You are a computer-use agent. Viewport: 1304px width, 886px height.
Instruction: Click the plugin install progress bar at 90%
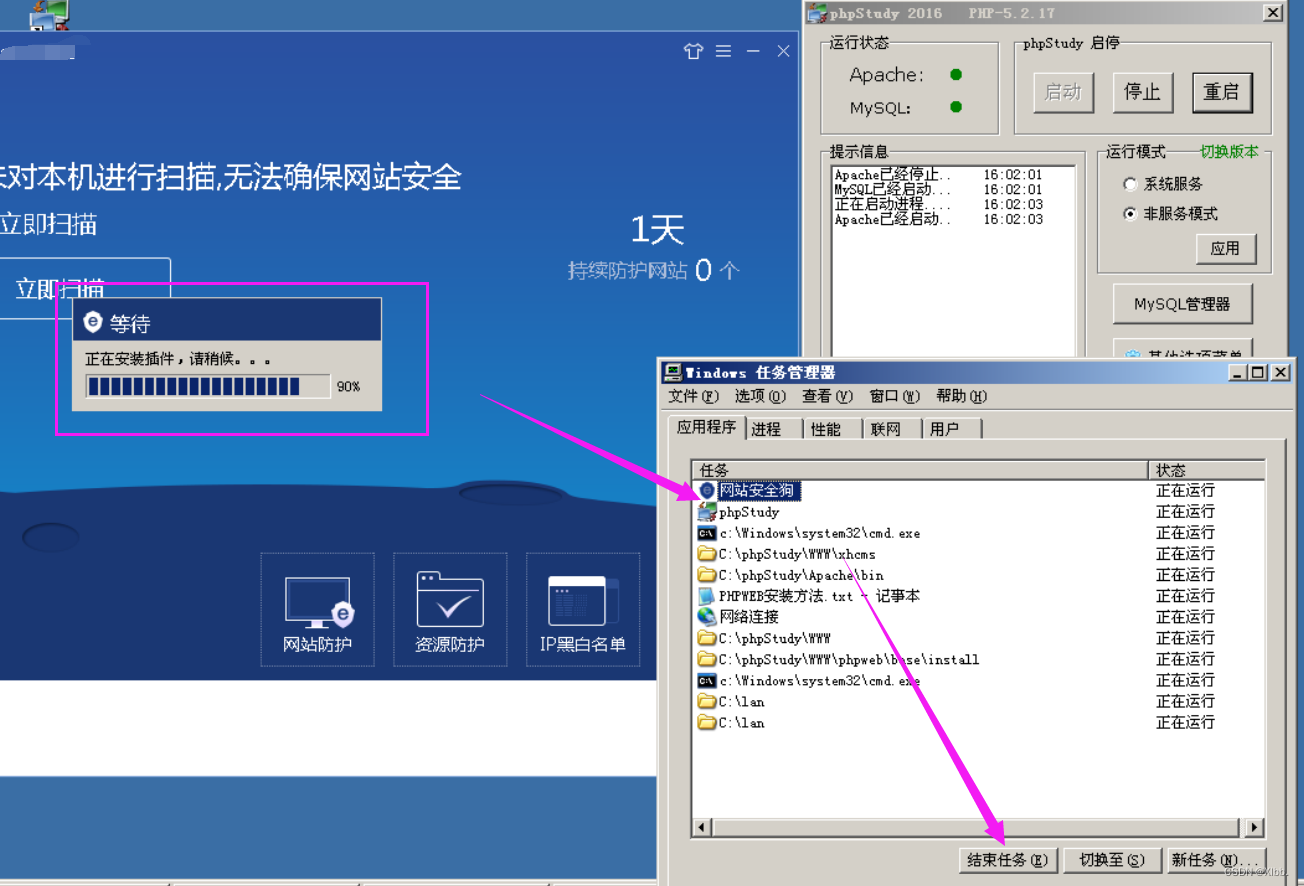pyautogui.click(x=208, y=386)
